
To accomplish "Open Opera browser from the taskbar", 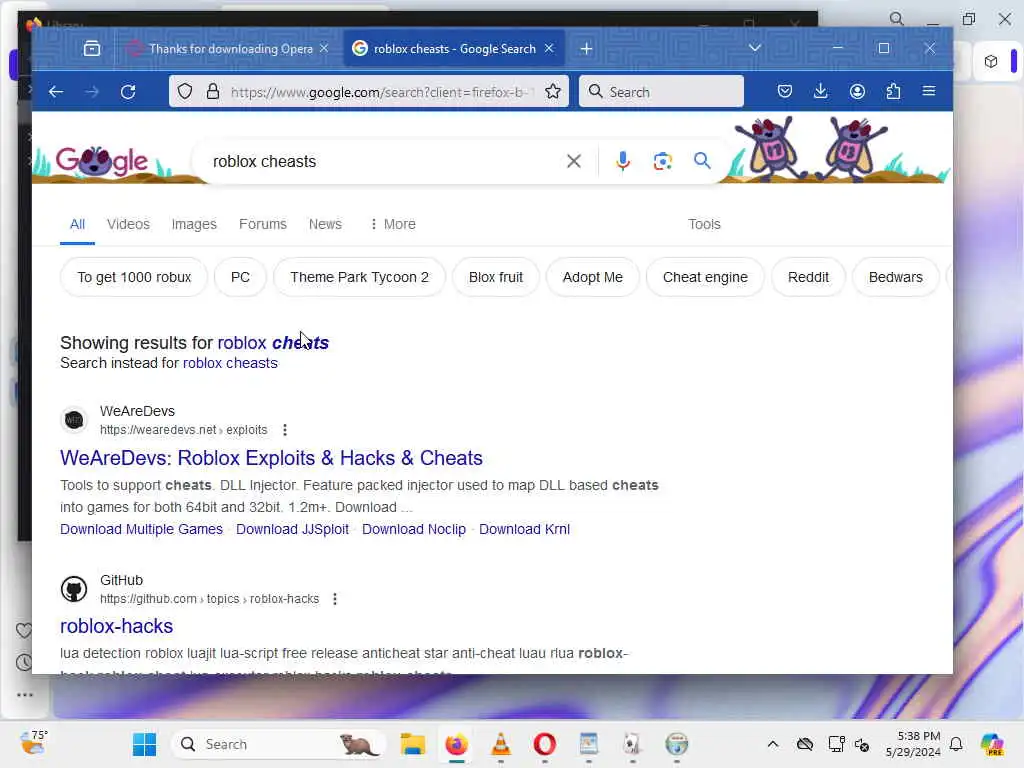I will (x=545, y=744).
